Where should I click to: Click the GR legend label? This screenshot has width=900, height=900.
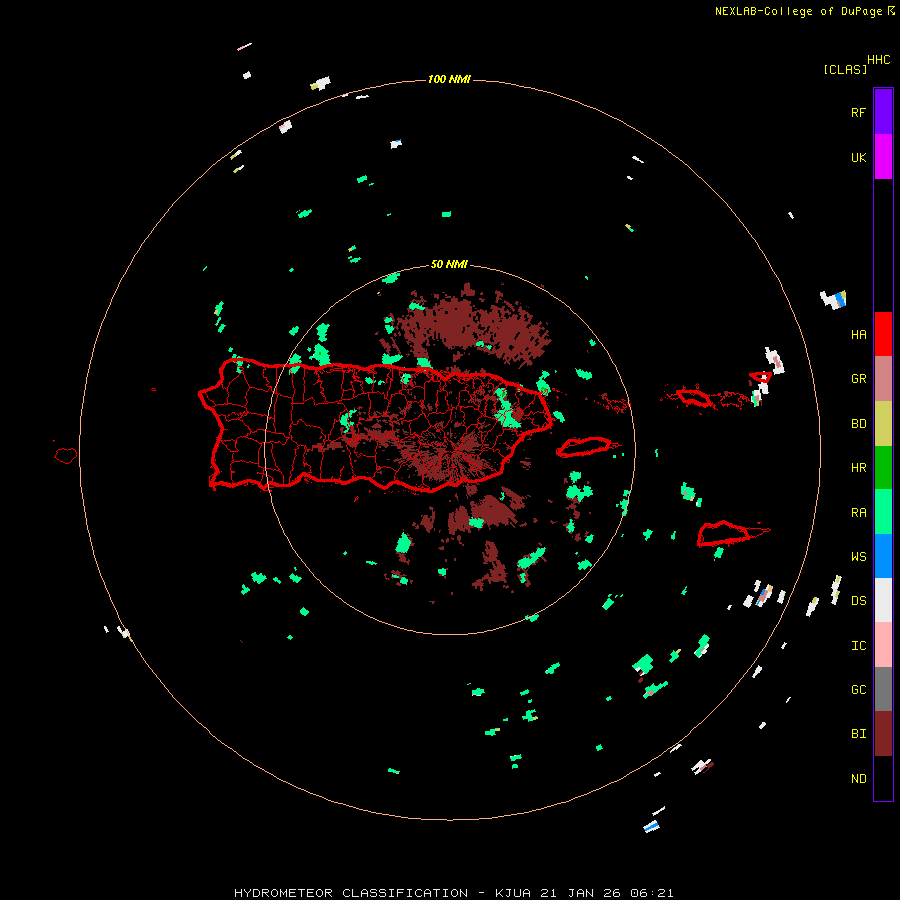(858, 379)
